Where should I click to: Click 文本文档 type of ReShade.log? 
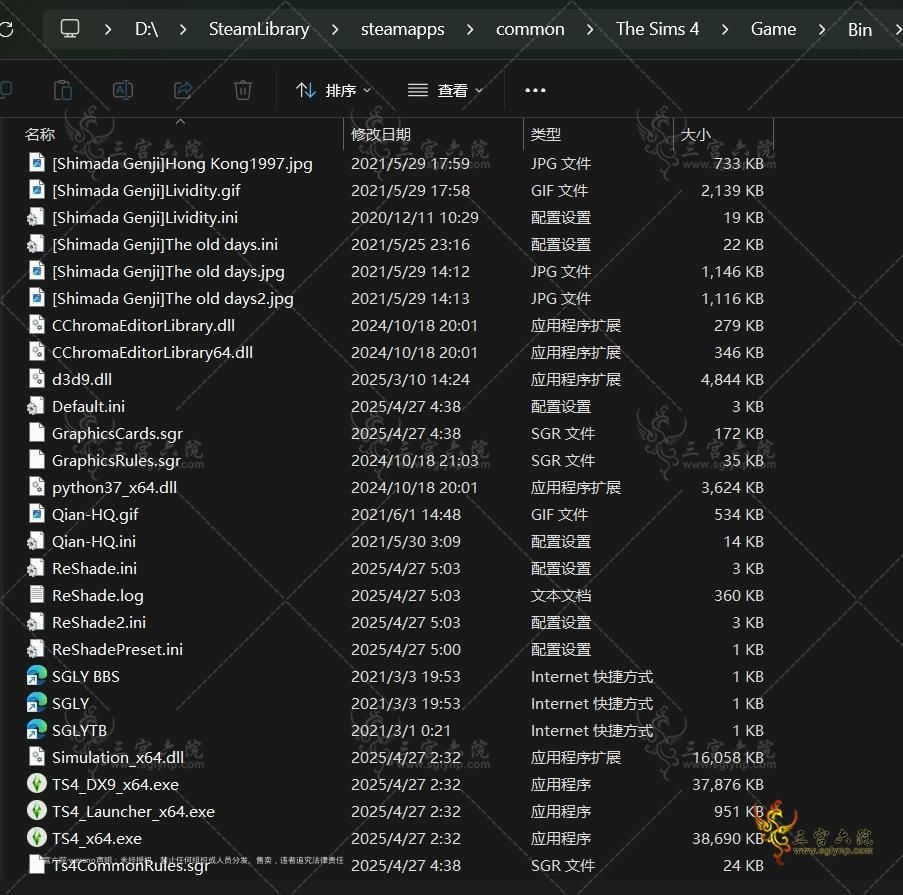click(x=561, y=596)
